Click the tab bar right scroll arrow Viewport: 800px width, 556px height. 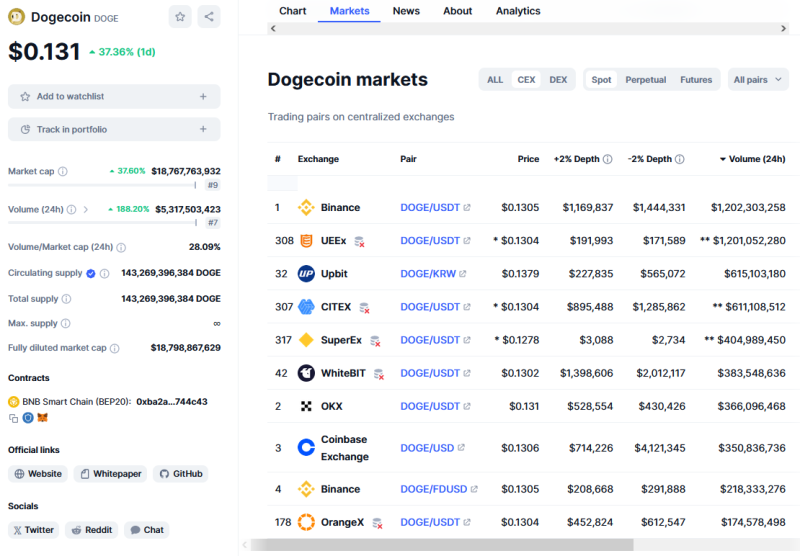click(784, 29)
